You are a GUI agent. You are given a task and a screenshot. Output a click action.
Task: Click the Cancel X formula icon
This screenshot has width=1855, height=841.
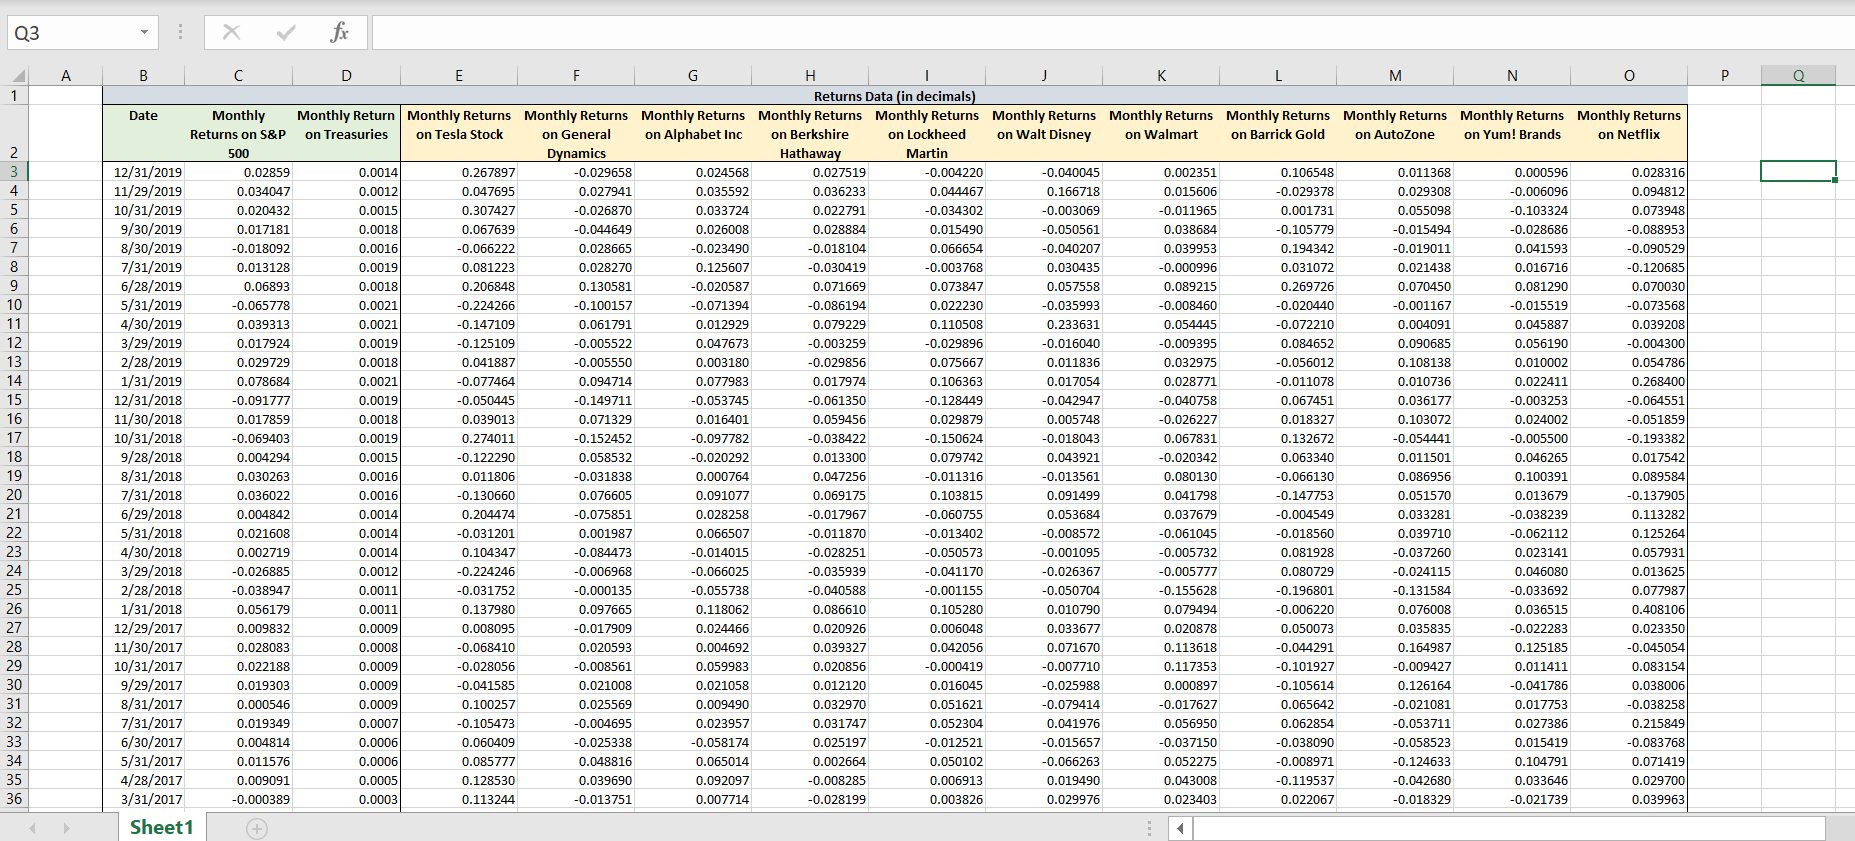pos(231,32)
